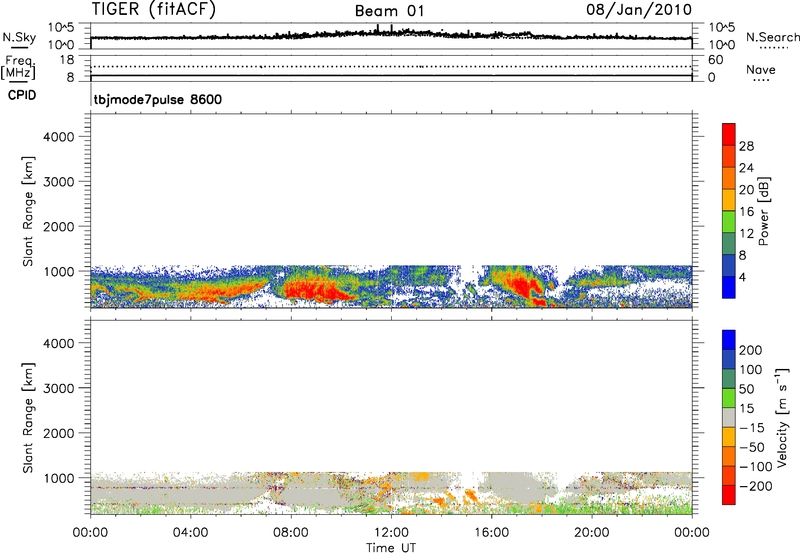Select Power colorbar segment between 24 and 28

(729, 156)
